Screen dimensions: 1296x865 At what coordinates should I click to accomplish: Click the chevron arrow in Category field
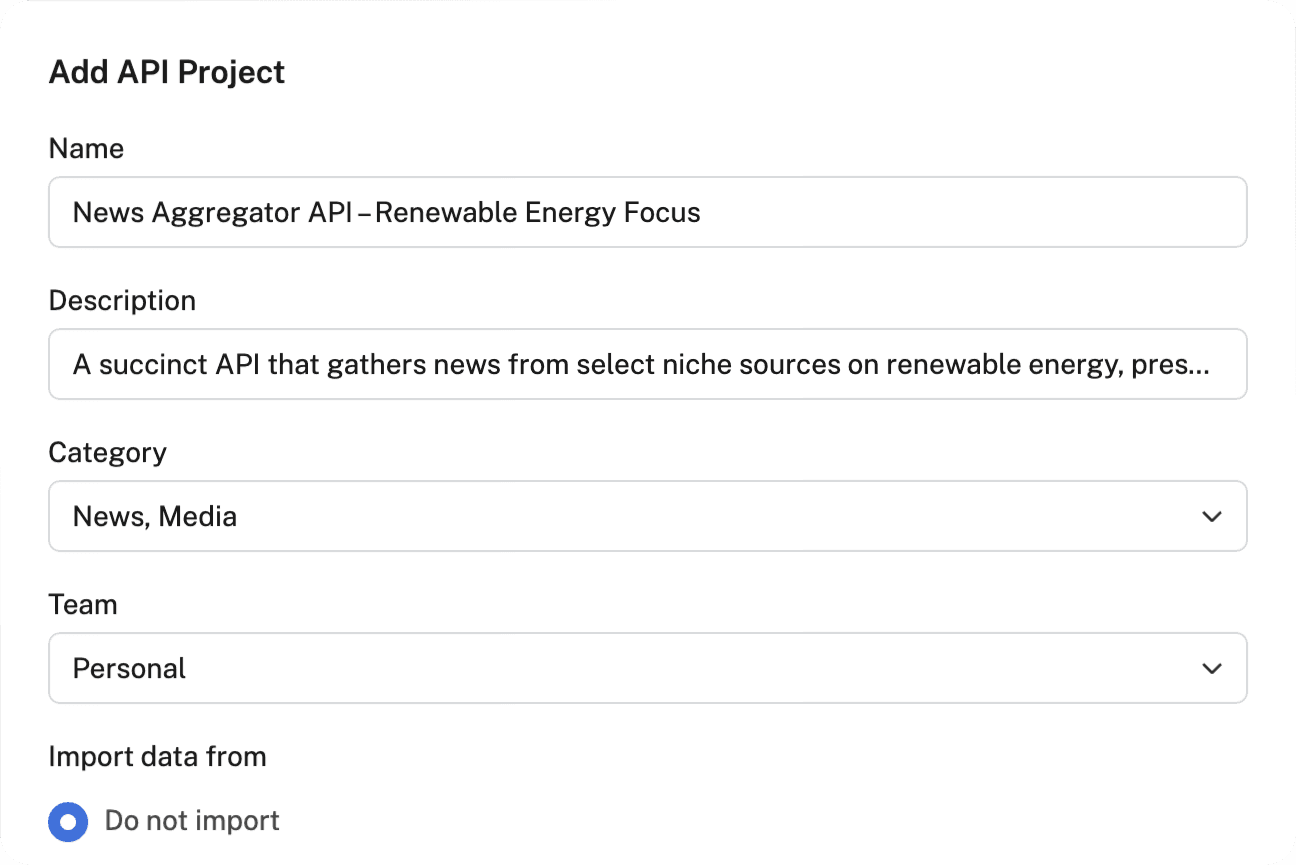1212,516
